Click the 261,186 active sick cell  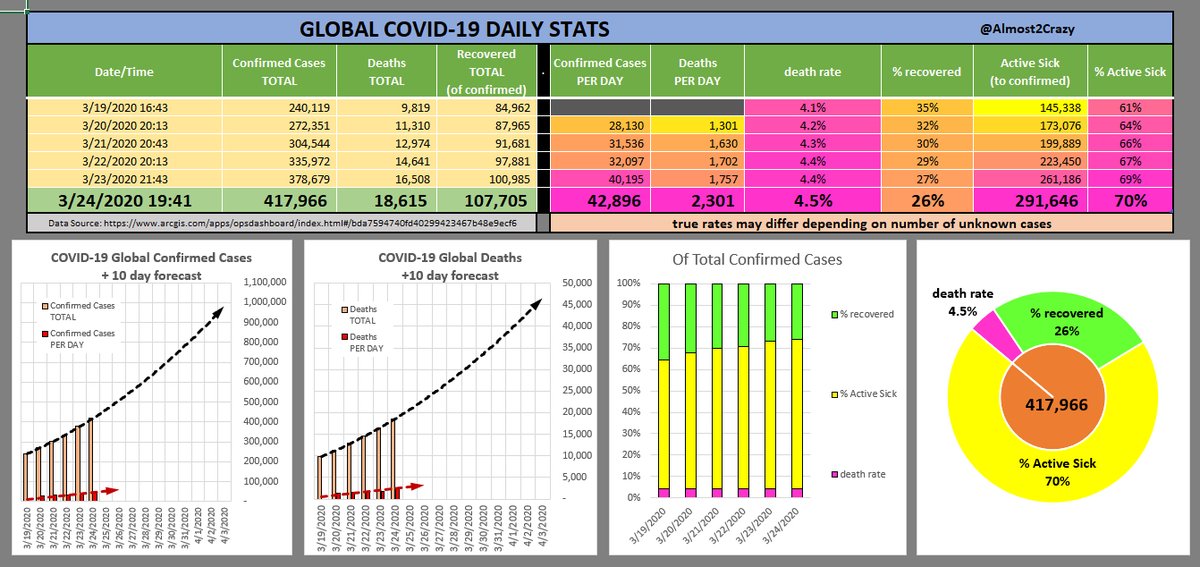pos(1032,180)
